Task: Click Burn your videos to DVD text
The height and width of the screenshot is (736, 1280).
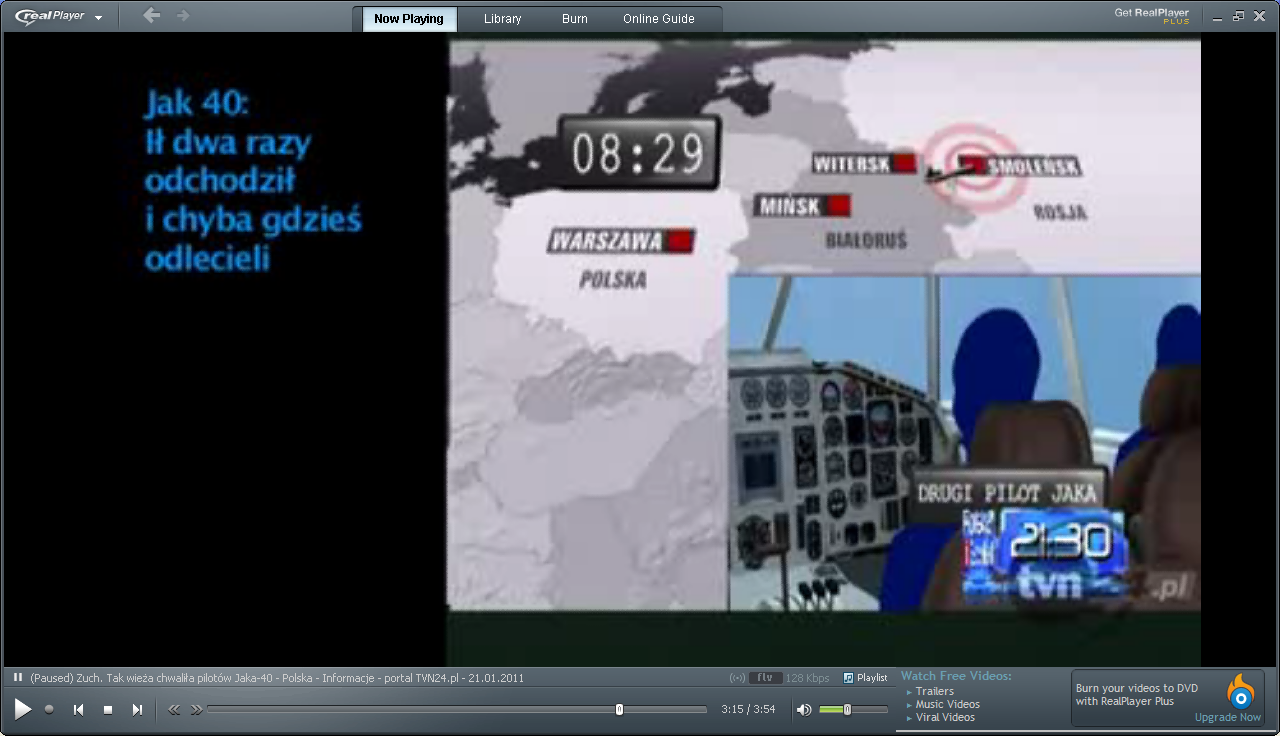Action: [x=1137, y=694]
